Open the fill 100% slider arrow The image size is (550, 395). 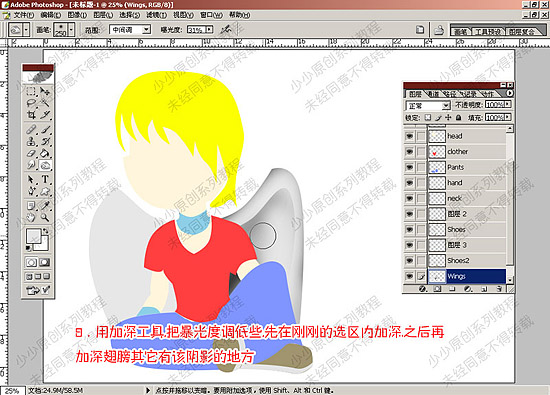(508, 118)
